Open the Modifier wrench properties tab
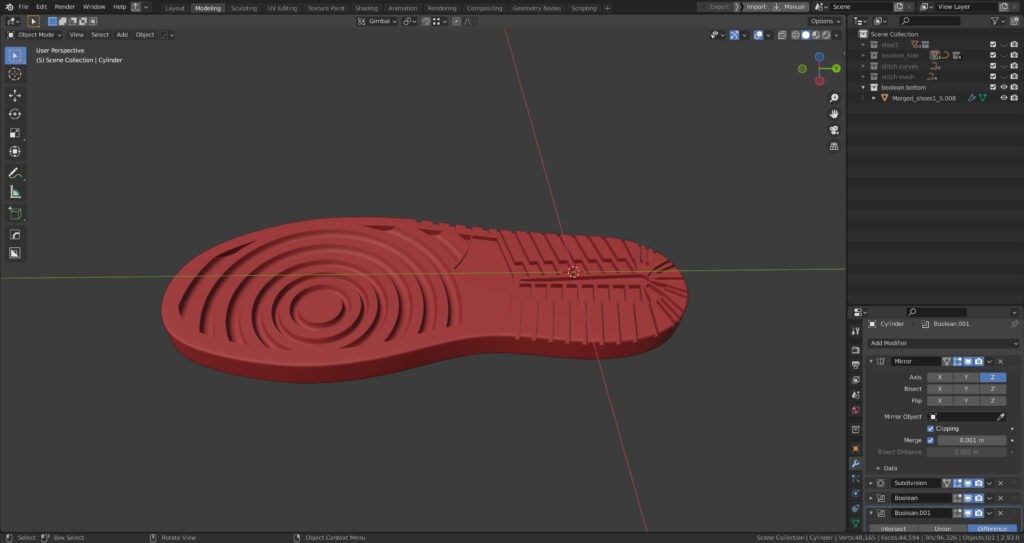Viewport: 1024px width, 543px height. click(x=856, y=463)
